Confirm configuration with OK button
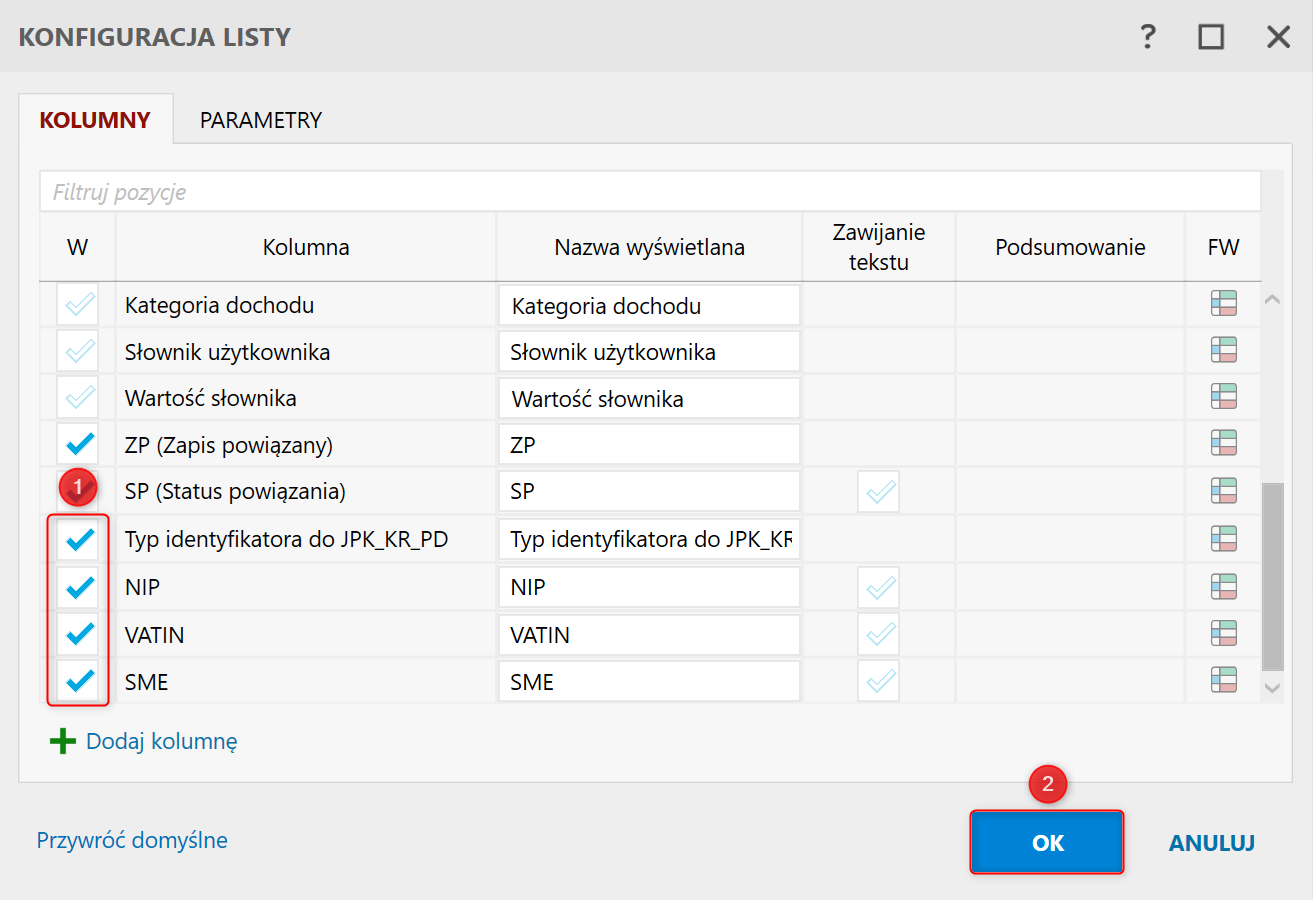 click(1047, 842)
